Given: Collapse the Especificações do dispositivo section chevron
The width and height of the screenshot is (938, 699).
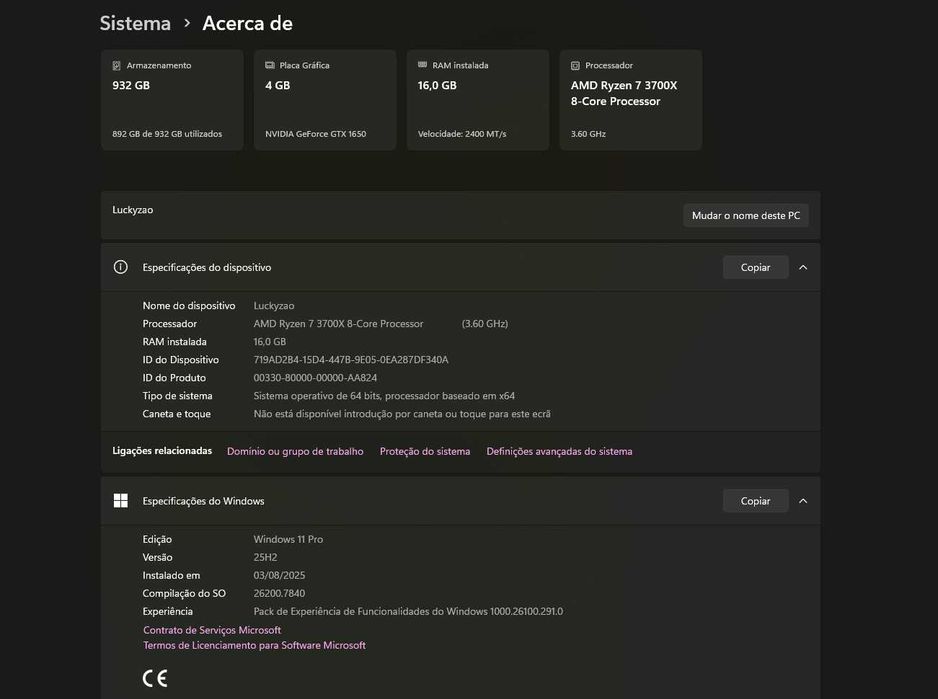Looking at the screenshot, I should (x=803, y=268).
